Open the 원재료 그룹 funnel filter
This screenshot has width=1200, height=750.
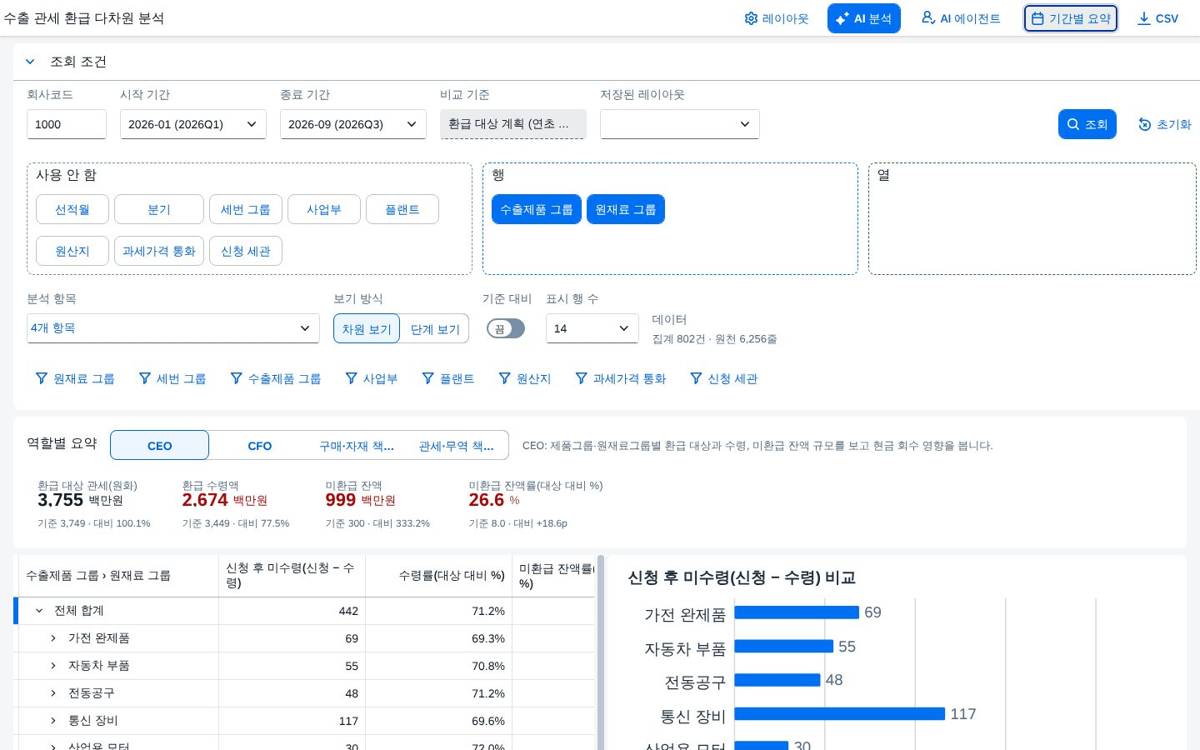tap(75, 379)
